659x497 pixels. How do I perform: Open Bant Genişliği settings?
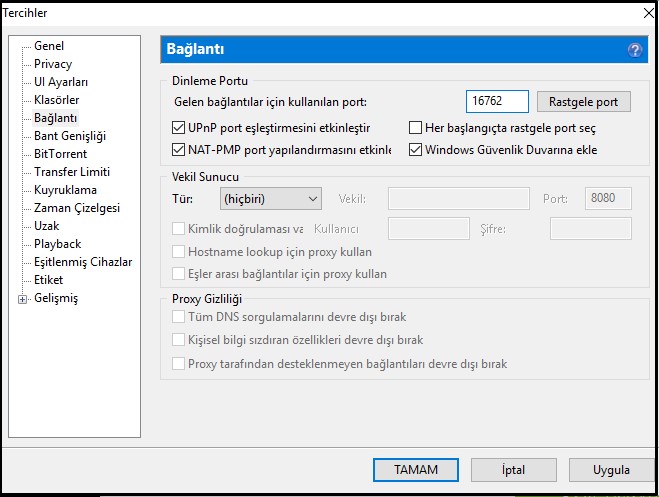coord(70,136)
